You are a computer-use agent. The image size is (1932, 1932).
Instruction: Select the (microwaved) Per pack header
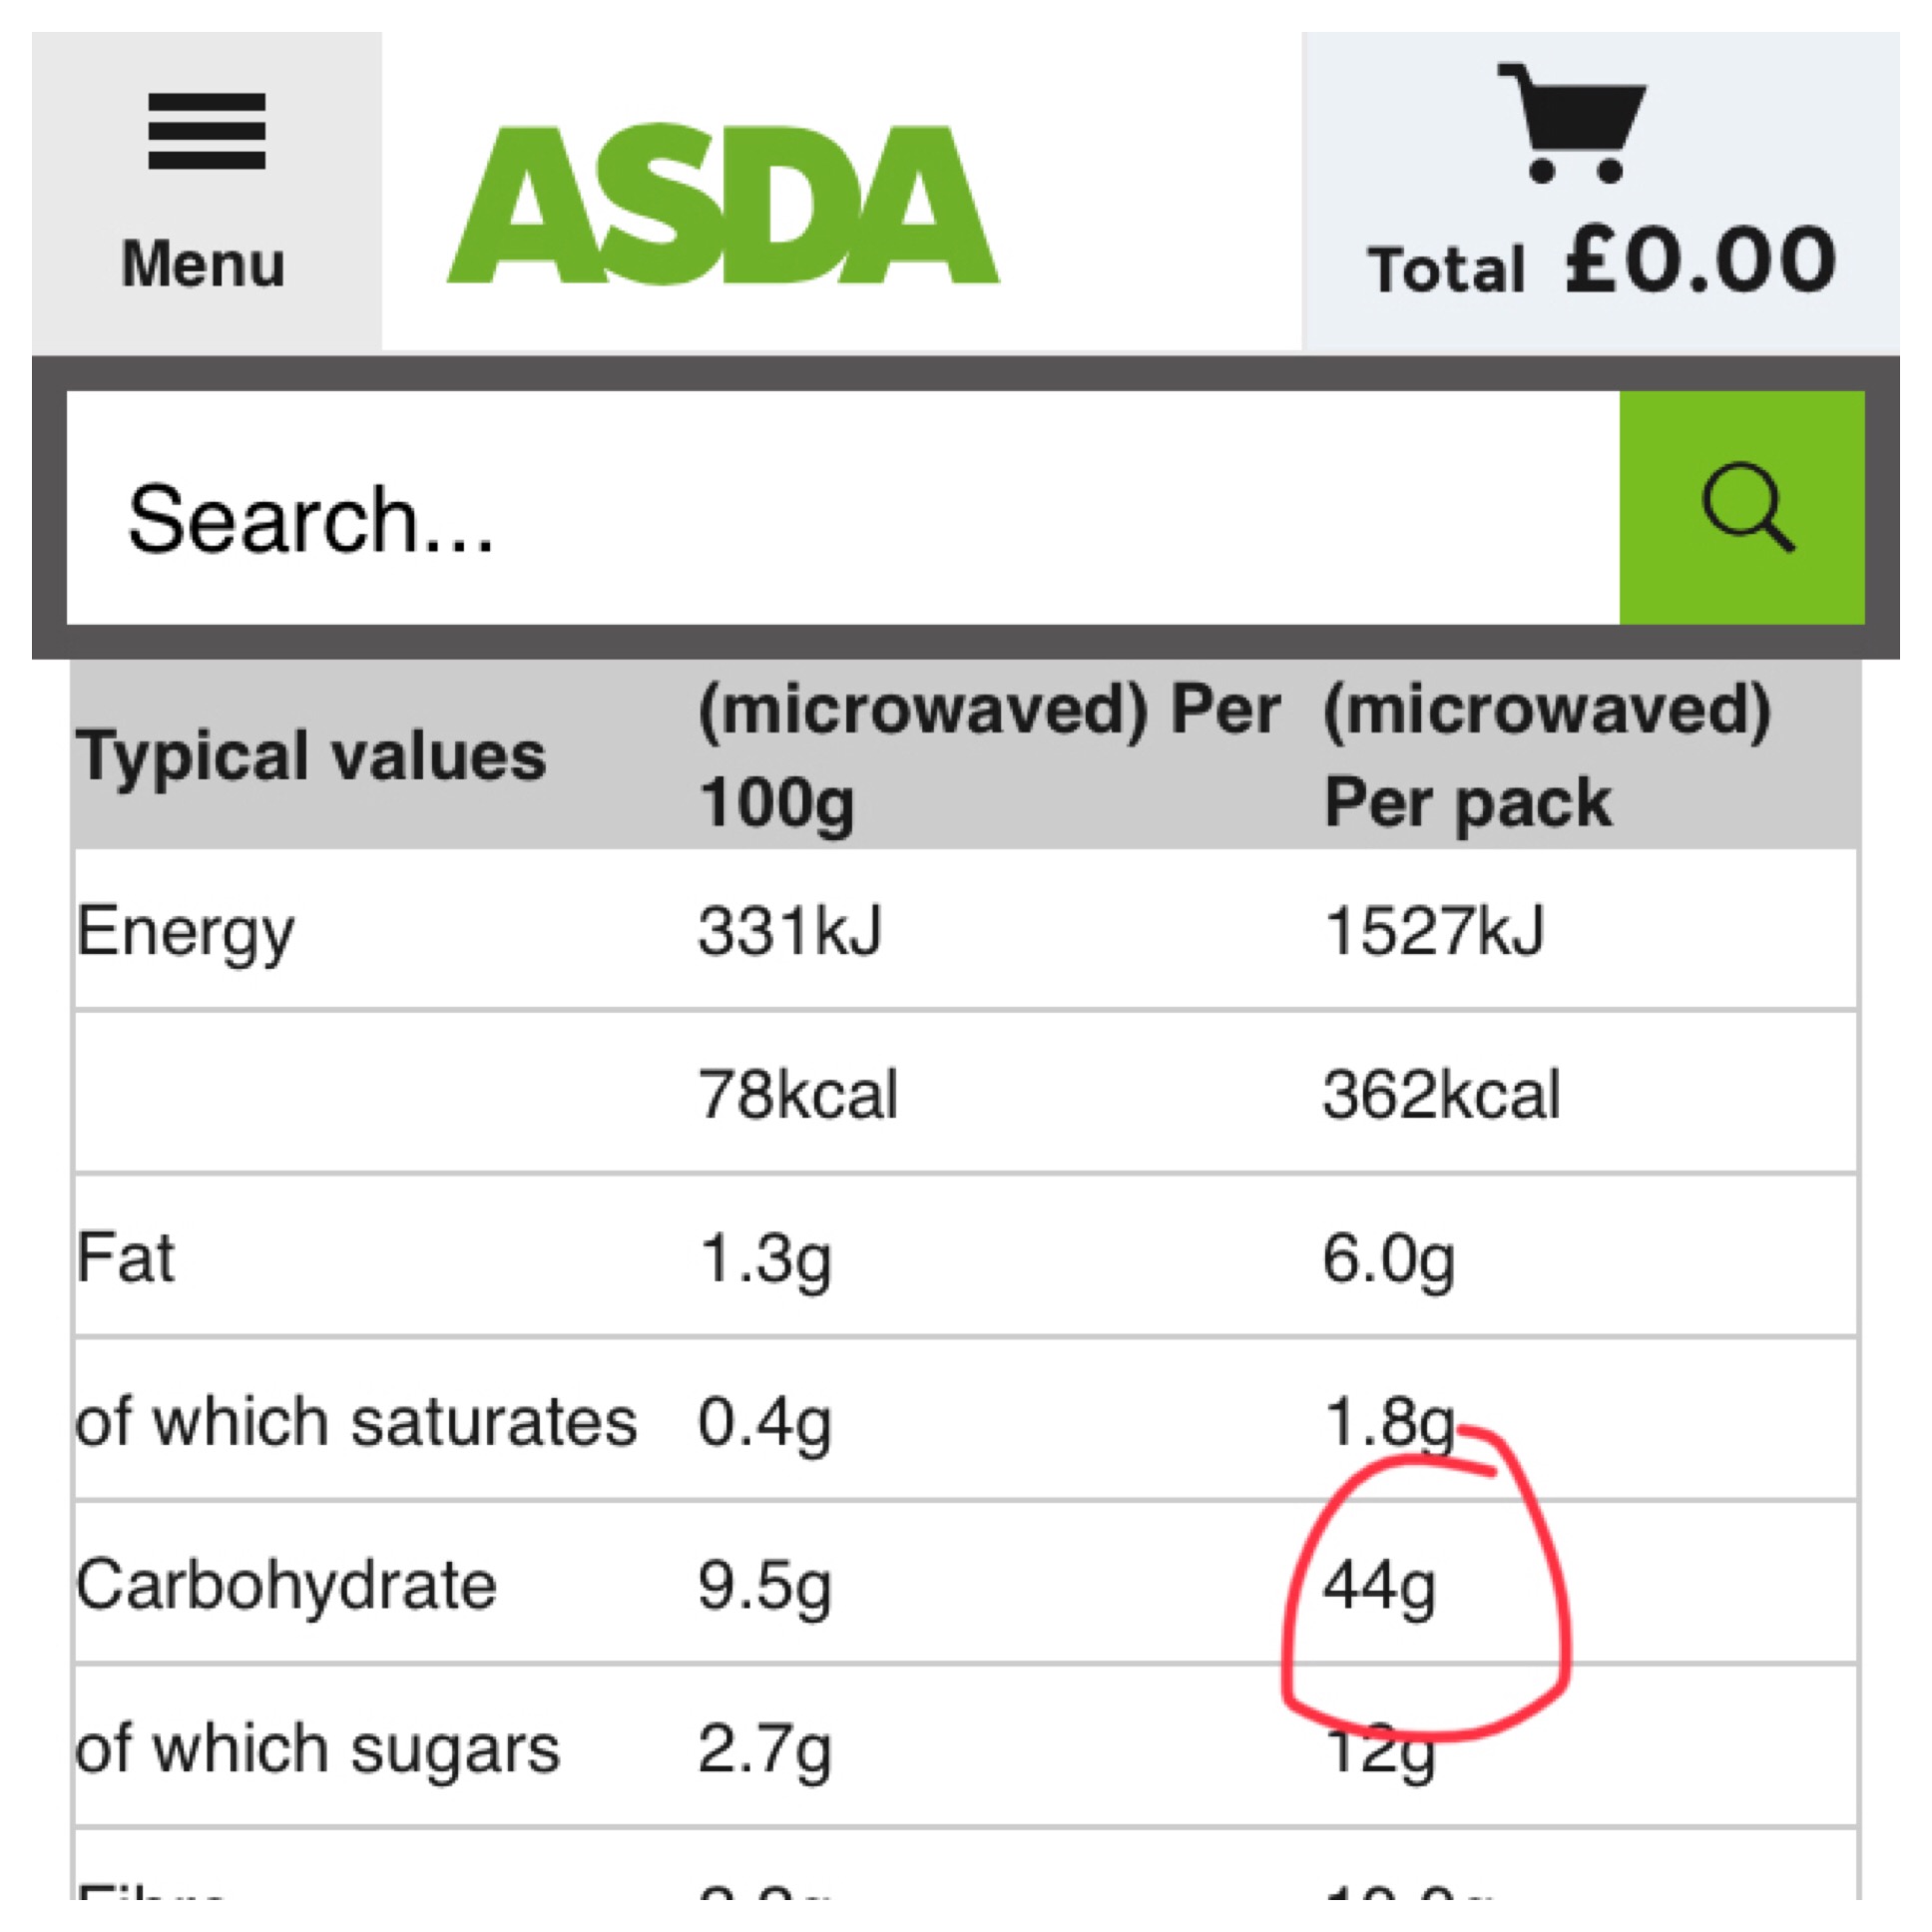(1547, 756)
